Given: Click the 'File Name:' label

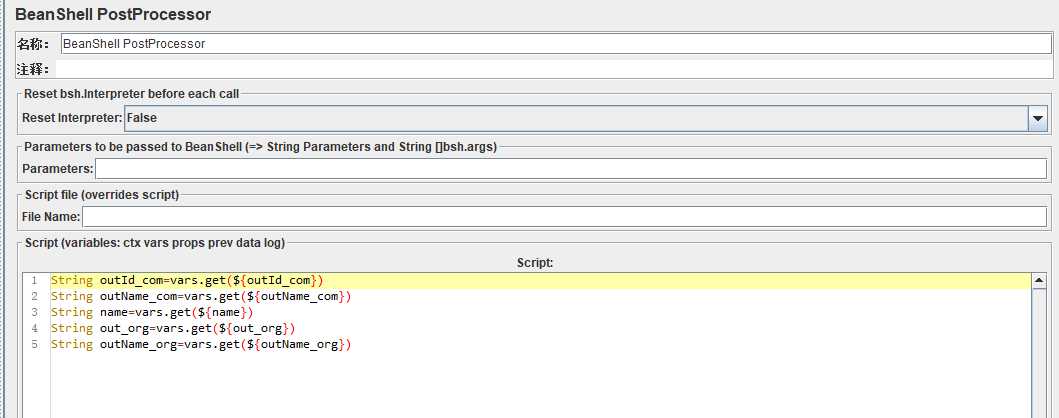Looking at the screenshot, I should click(51, 217).
